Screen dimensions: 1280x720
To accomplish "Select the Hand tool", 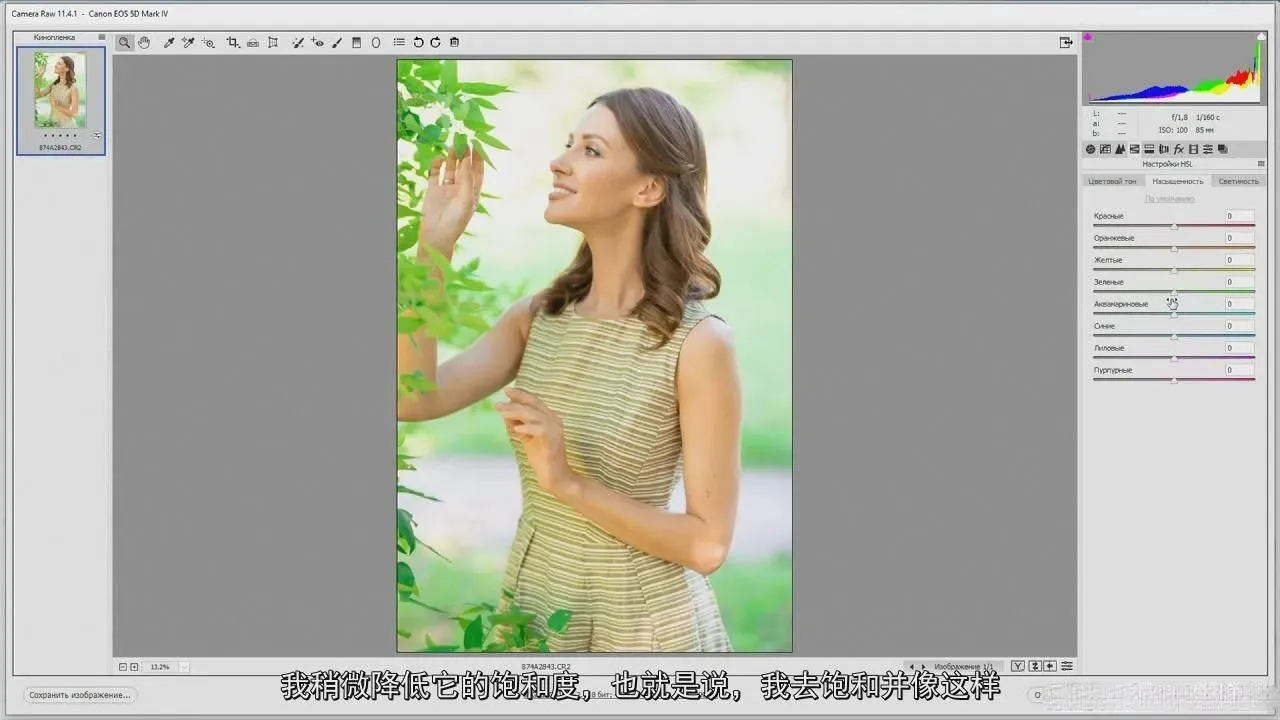I will coord(144,43).
